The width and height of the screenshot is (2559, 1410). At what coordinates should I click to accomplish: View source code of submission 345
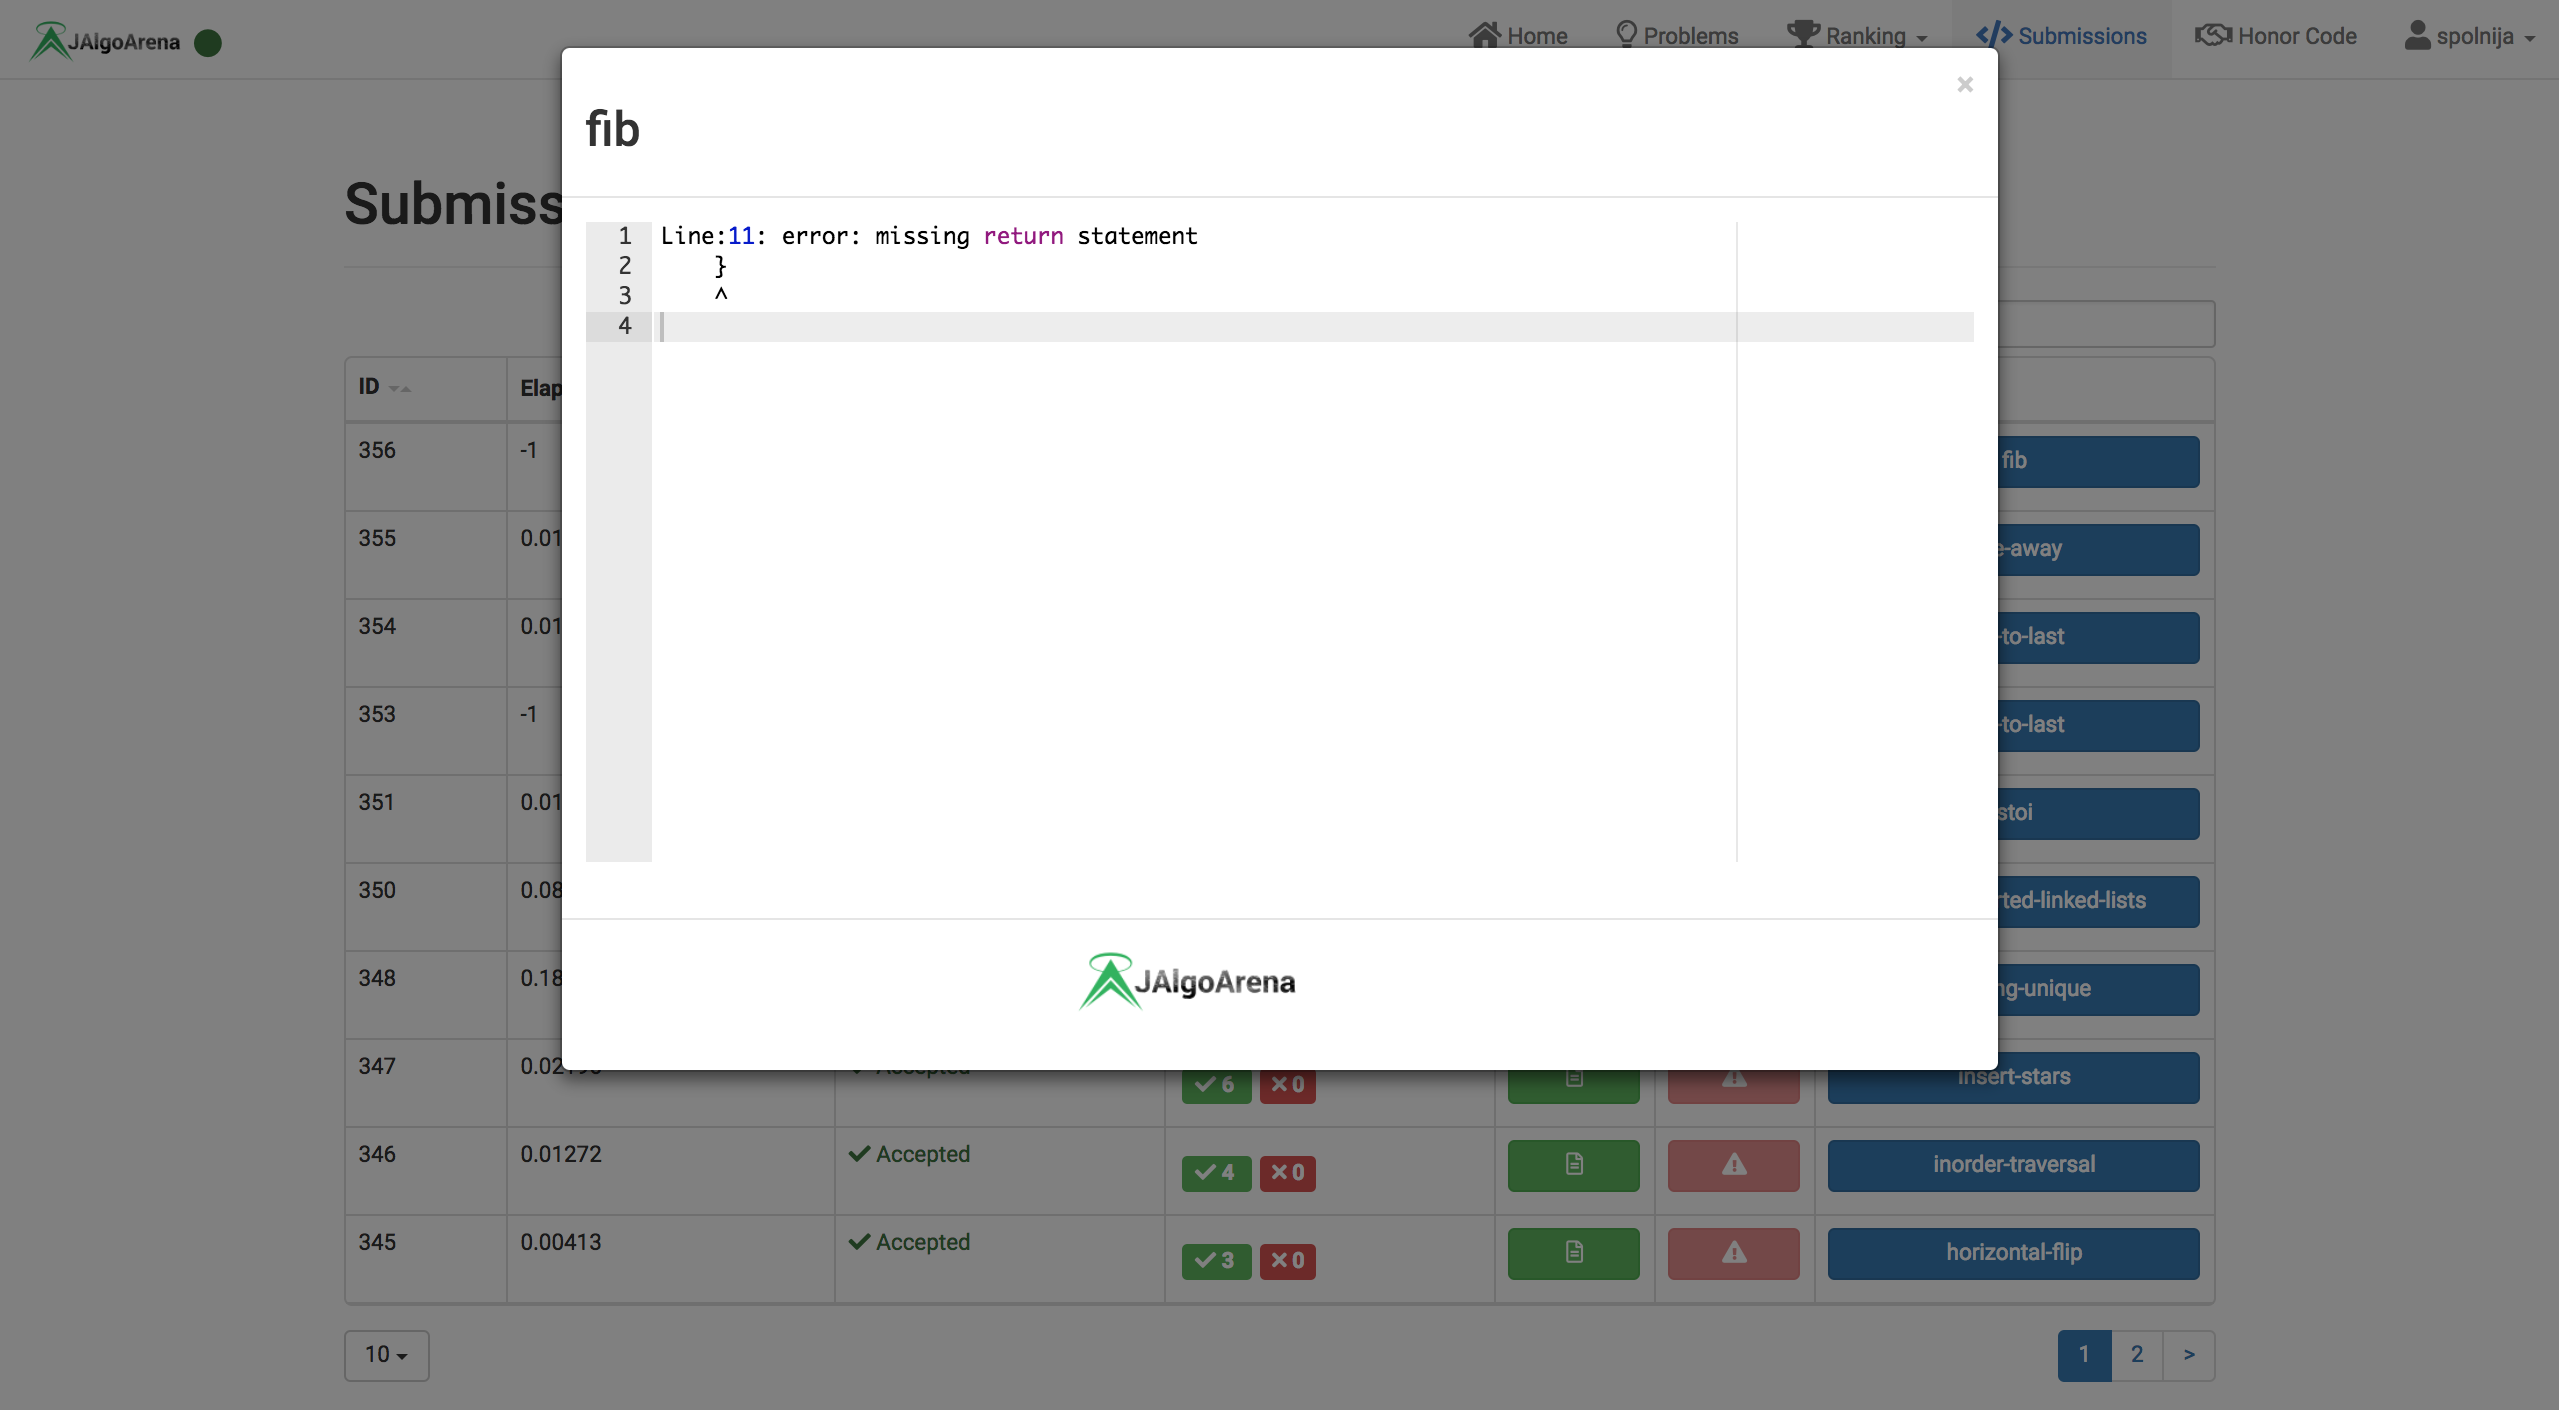coord(1573,1253)
